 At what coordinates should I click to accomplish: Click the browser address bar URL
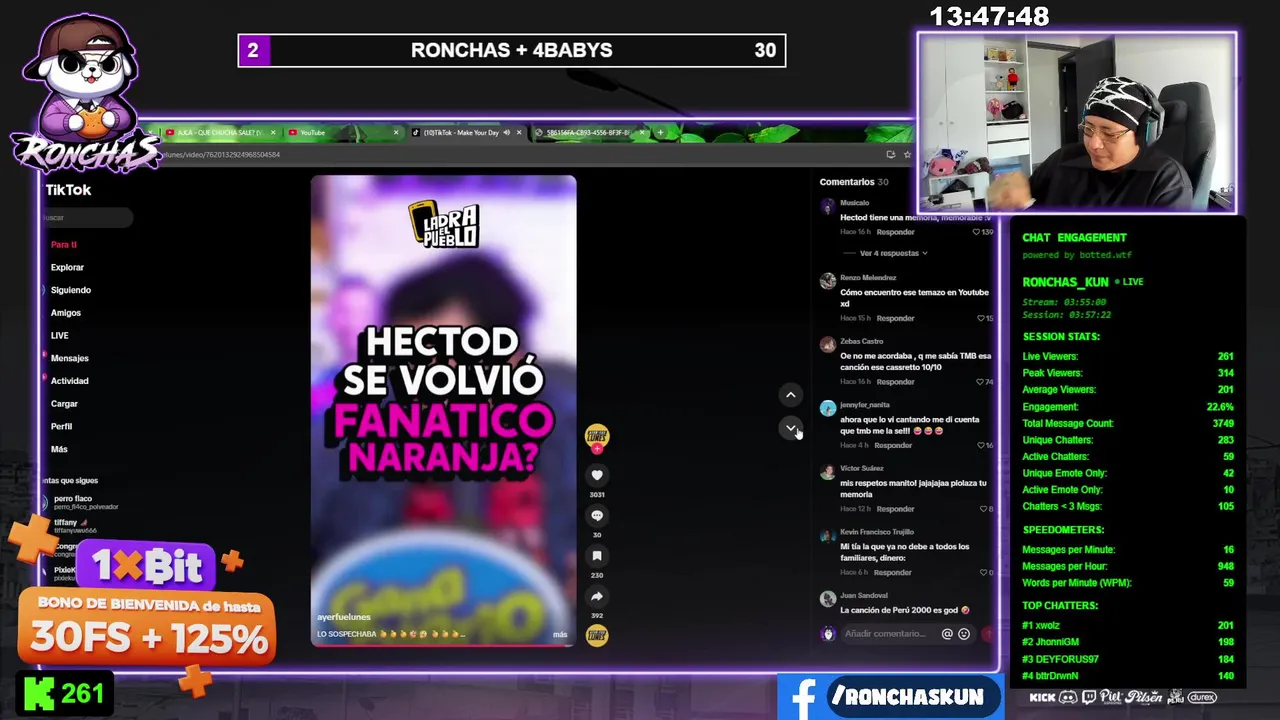pyautogui.click(x=220, y=155)
